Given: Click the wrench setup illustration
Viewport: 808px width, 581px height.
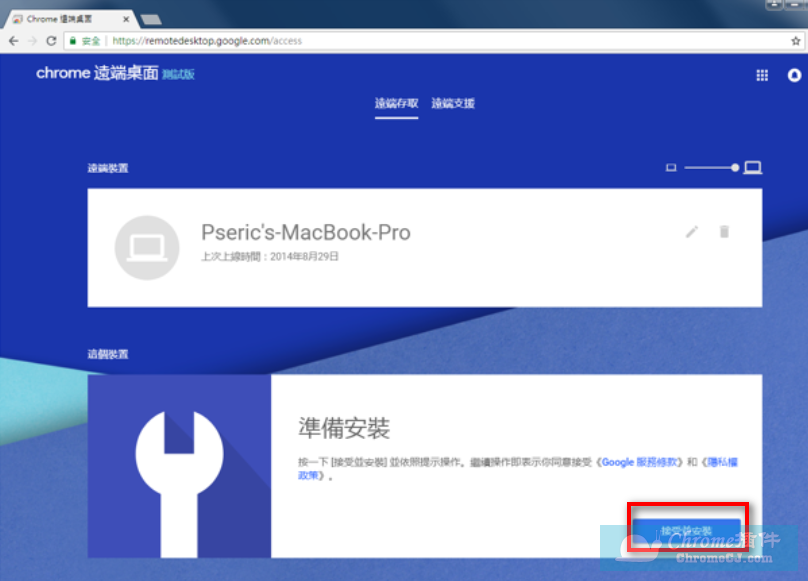Looking at the screenshot, I should point(179,466).
